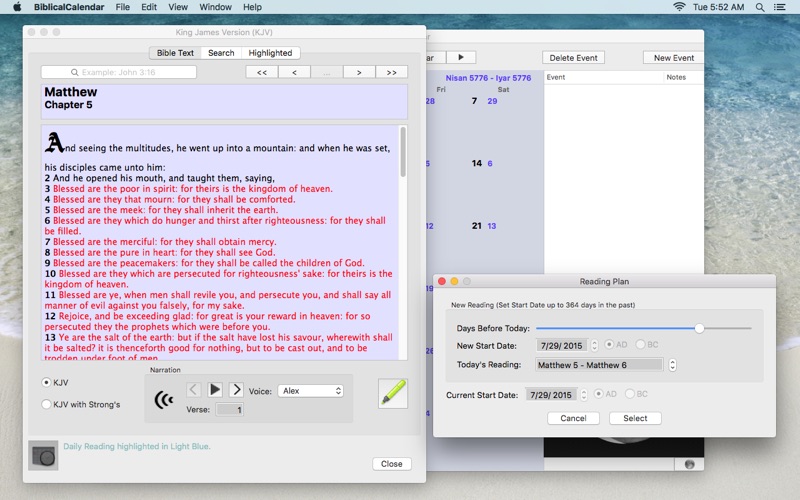The height and width of the screenshot is (500, 800).
Task: Open the Edit menu
Action: (x=149, y=7)
